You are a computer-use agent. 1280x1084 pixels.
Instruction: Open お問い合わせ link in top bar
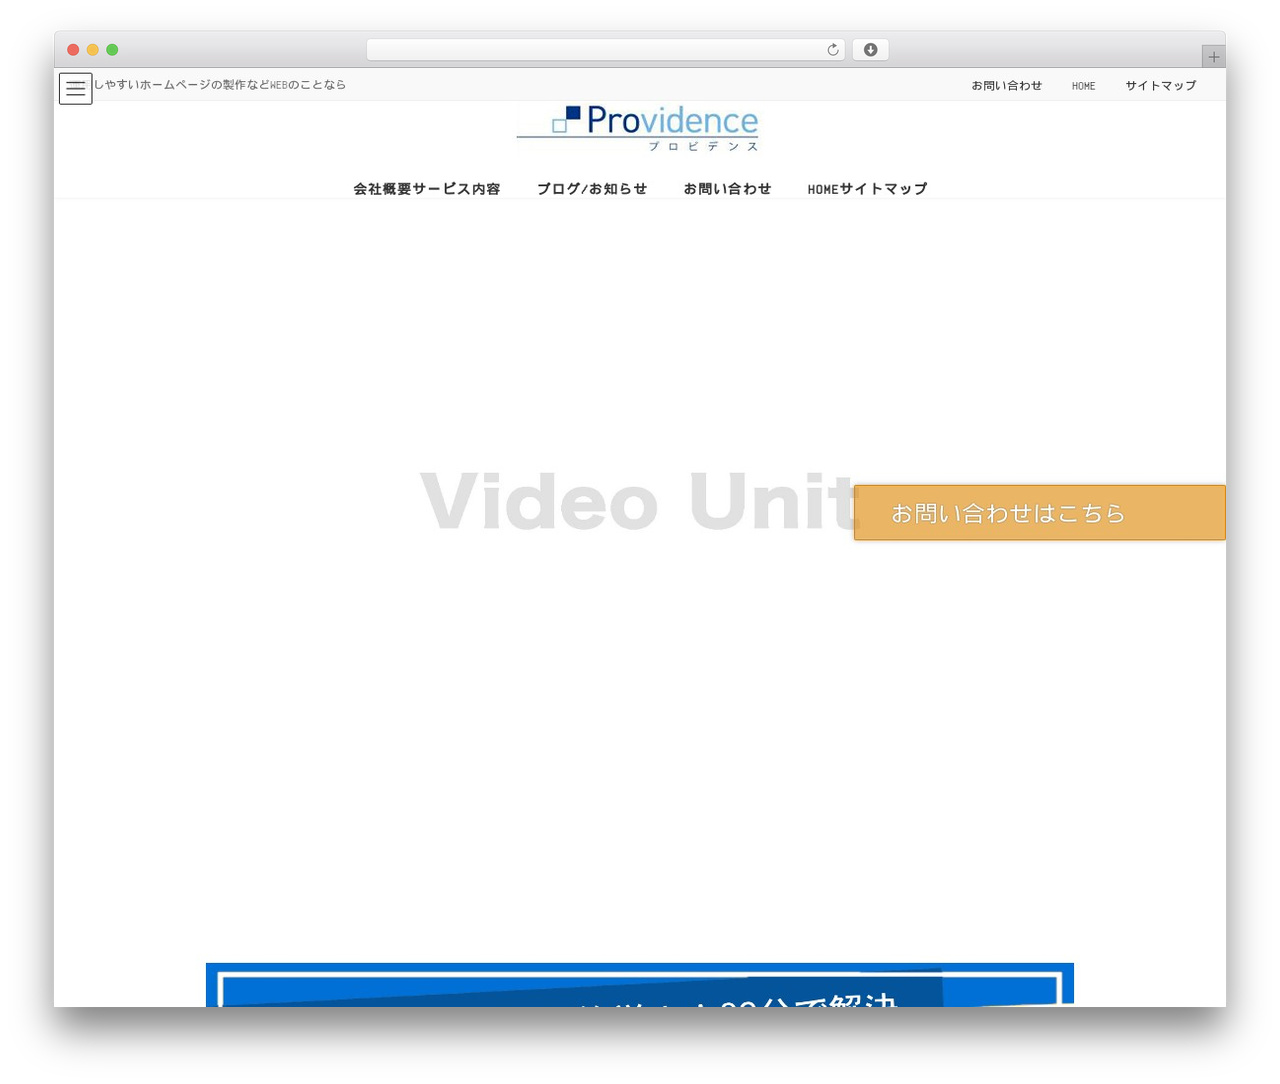tap(1006, 86)
